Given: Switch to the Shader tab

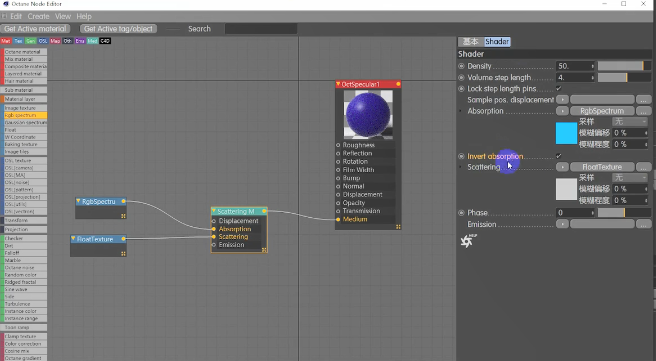Looking at the screenshot, I should (x=497, y=41).
